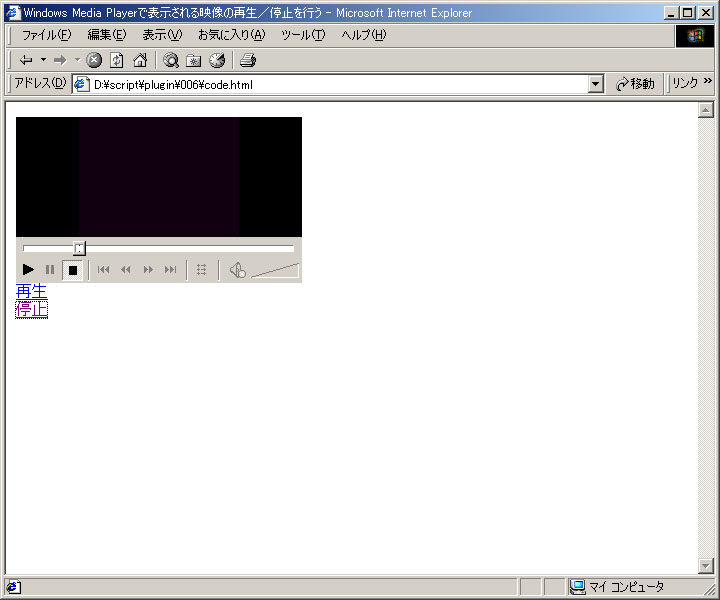The image size is (720, 600).
Task: Click the vertical scrollbar down arrow
Action: tap(706, 566)
